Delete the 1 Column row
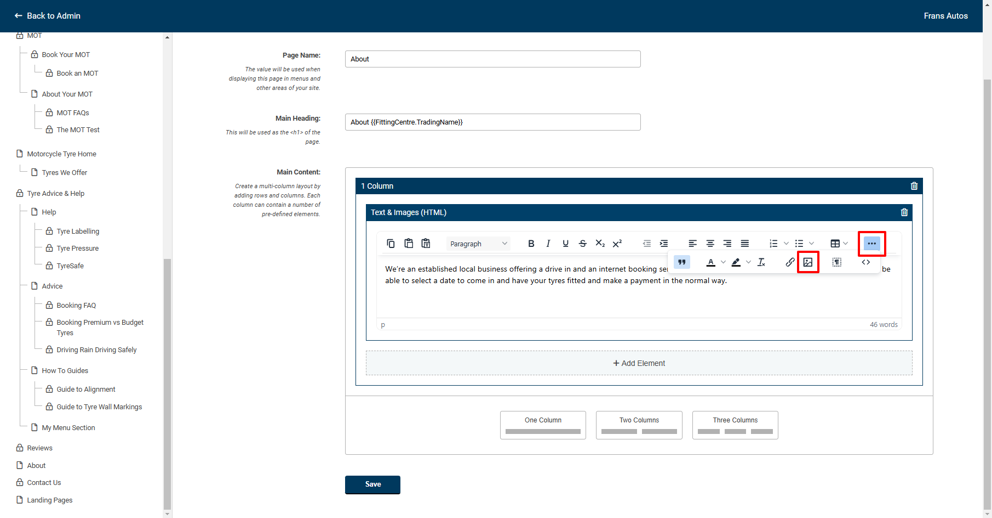The height and width of the screenshot is (518, 992). pyautogui.click(x=914, y=186)
